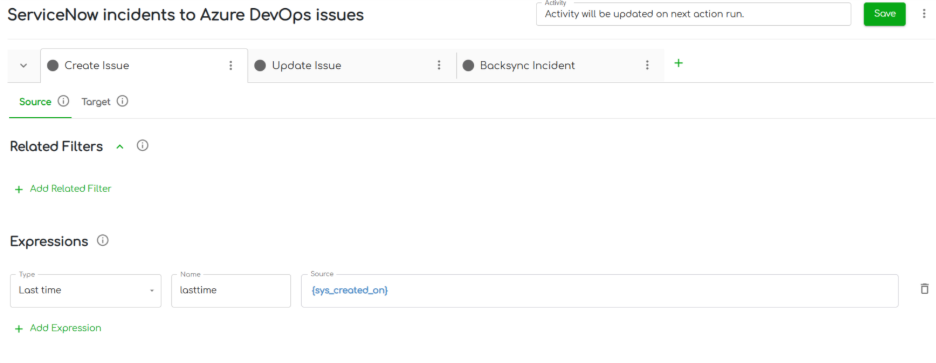Open the Create Issue three-dot options

tap(231, 66)
